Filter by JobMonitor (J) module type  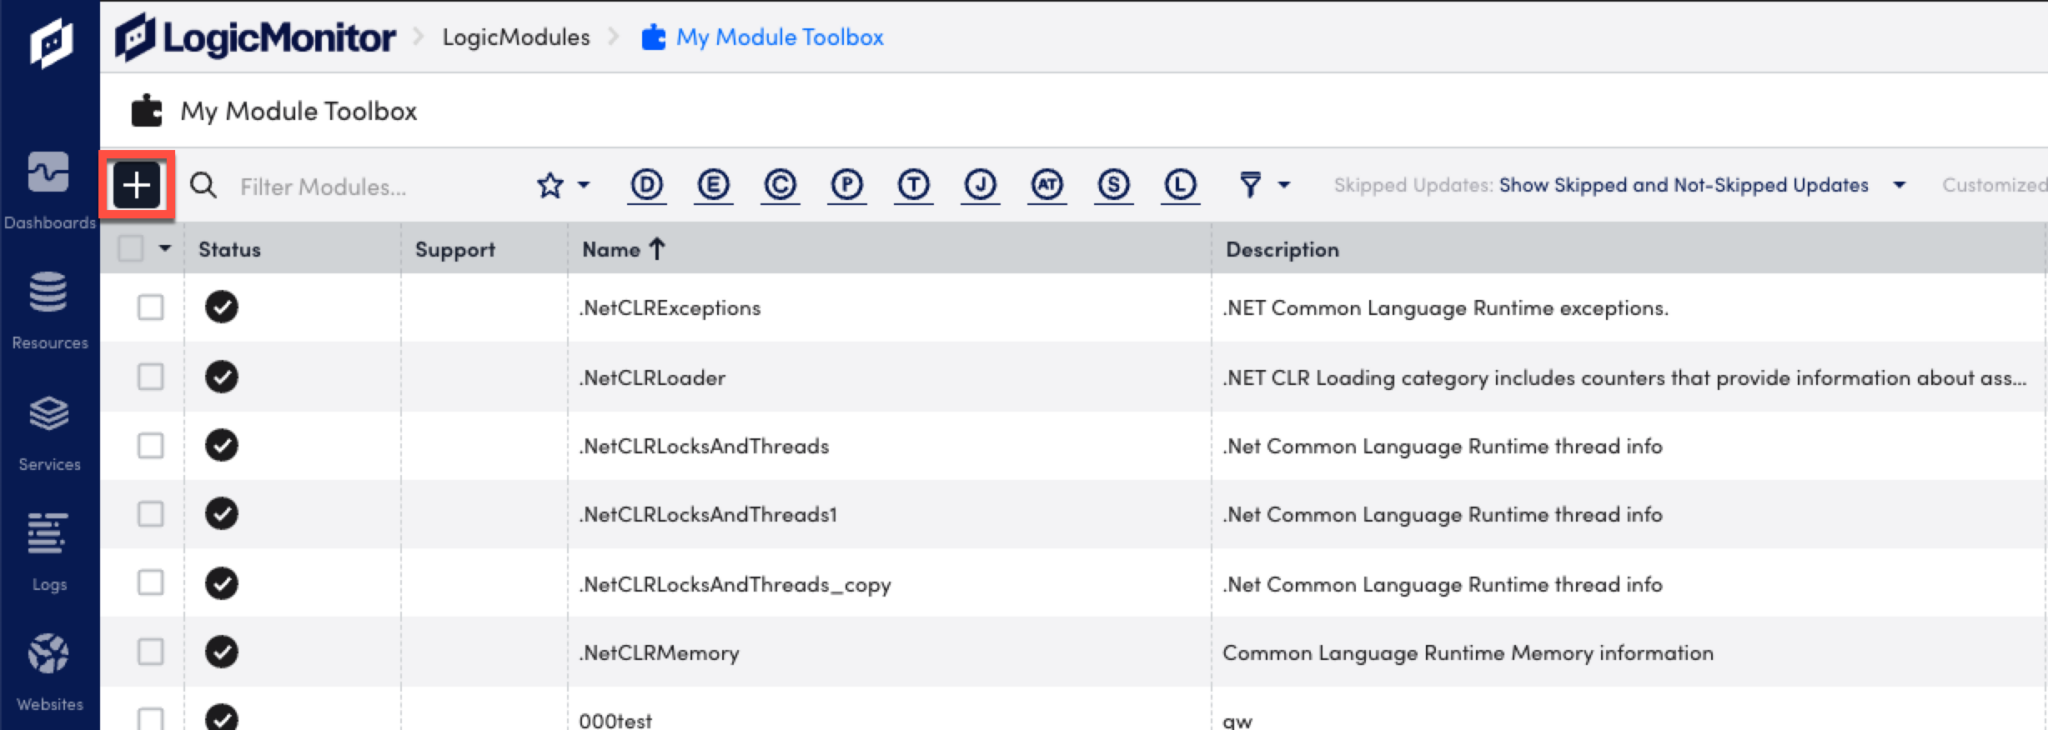point(980,185)
